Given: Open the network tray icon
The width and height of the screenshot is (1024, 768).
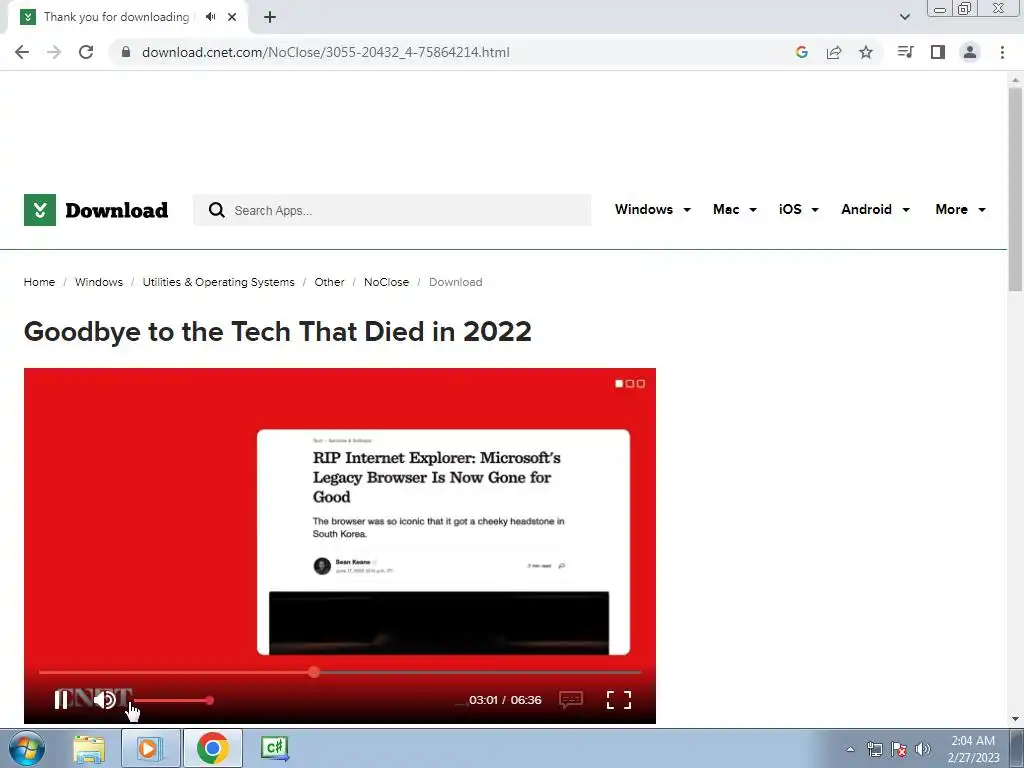Looking at the screenshot, I should pos(874,749).
